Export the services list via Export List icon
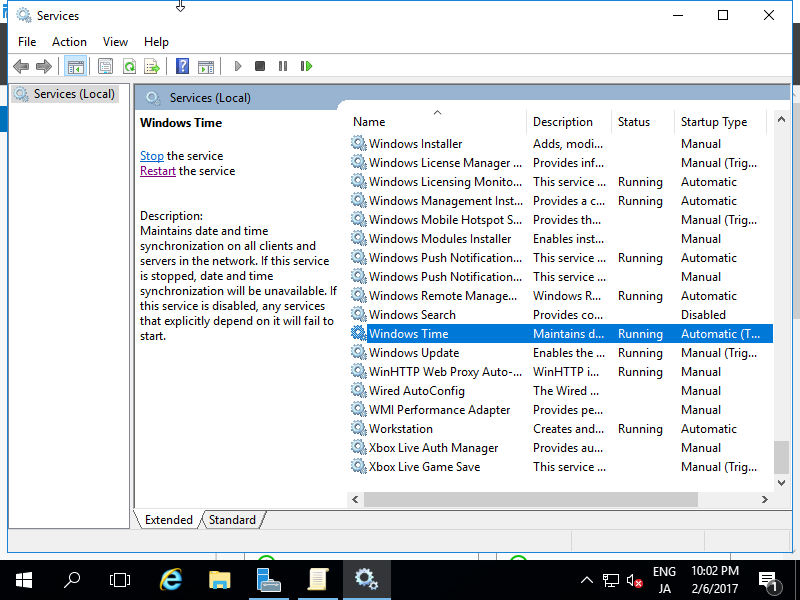Screen dimensions: 800x600 pyautogui.click(x=152, y=66)
